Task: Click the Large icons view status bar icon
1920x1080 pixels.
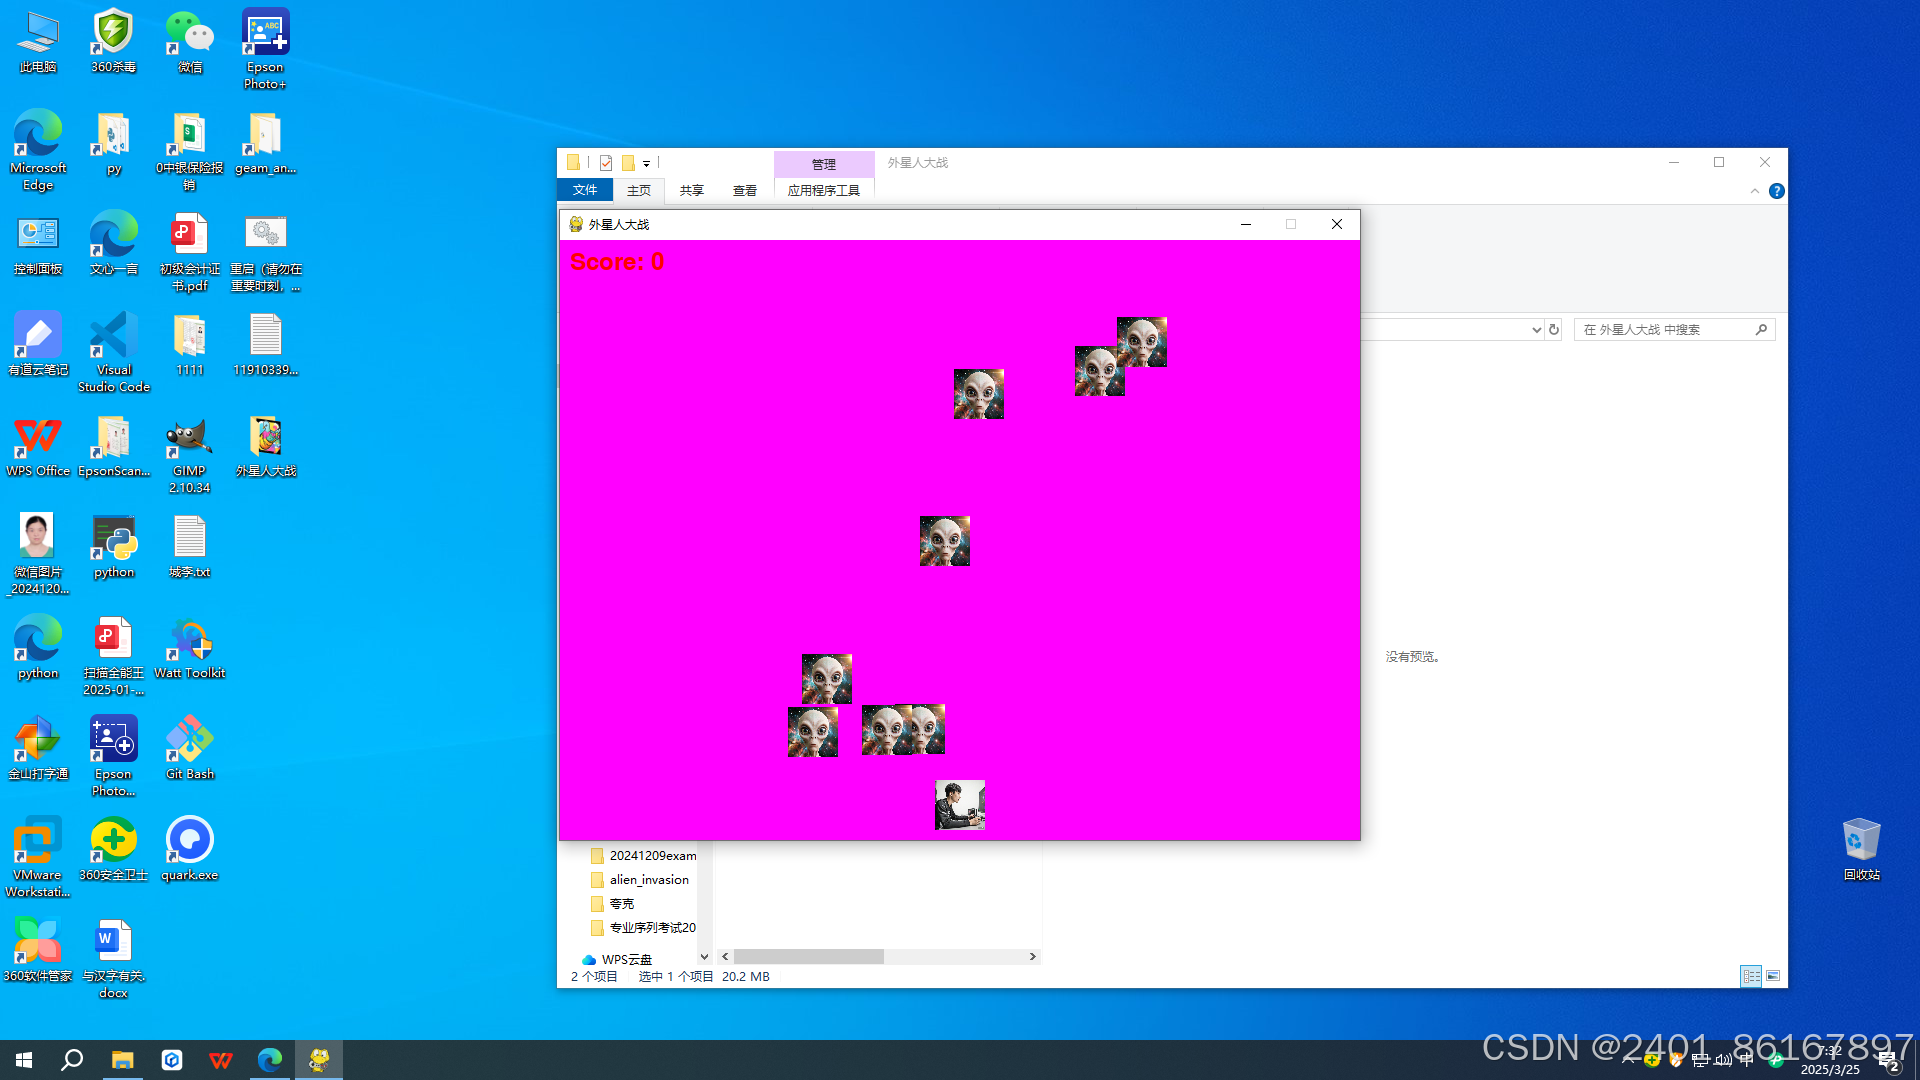Action: [1773, 976]
